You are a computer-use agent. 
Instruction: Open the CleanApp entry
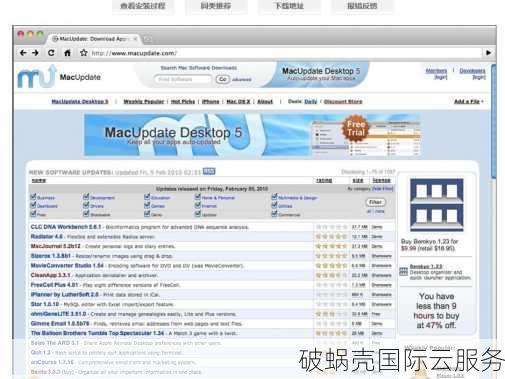tap(50, 275)
